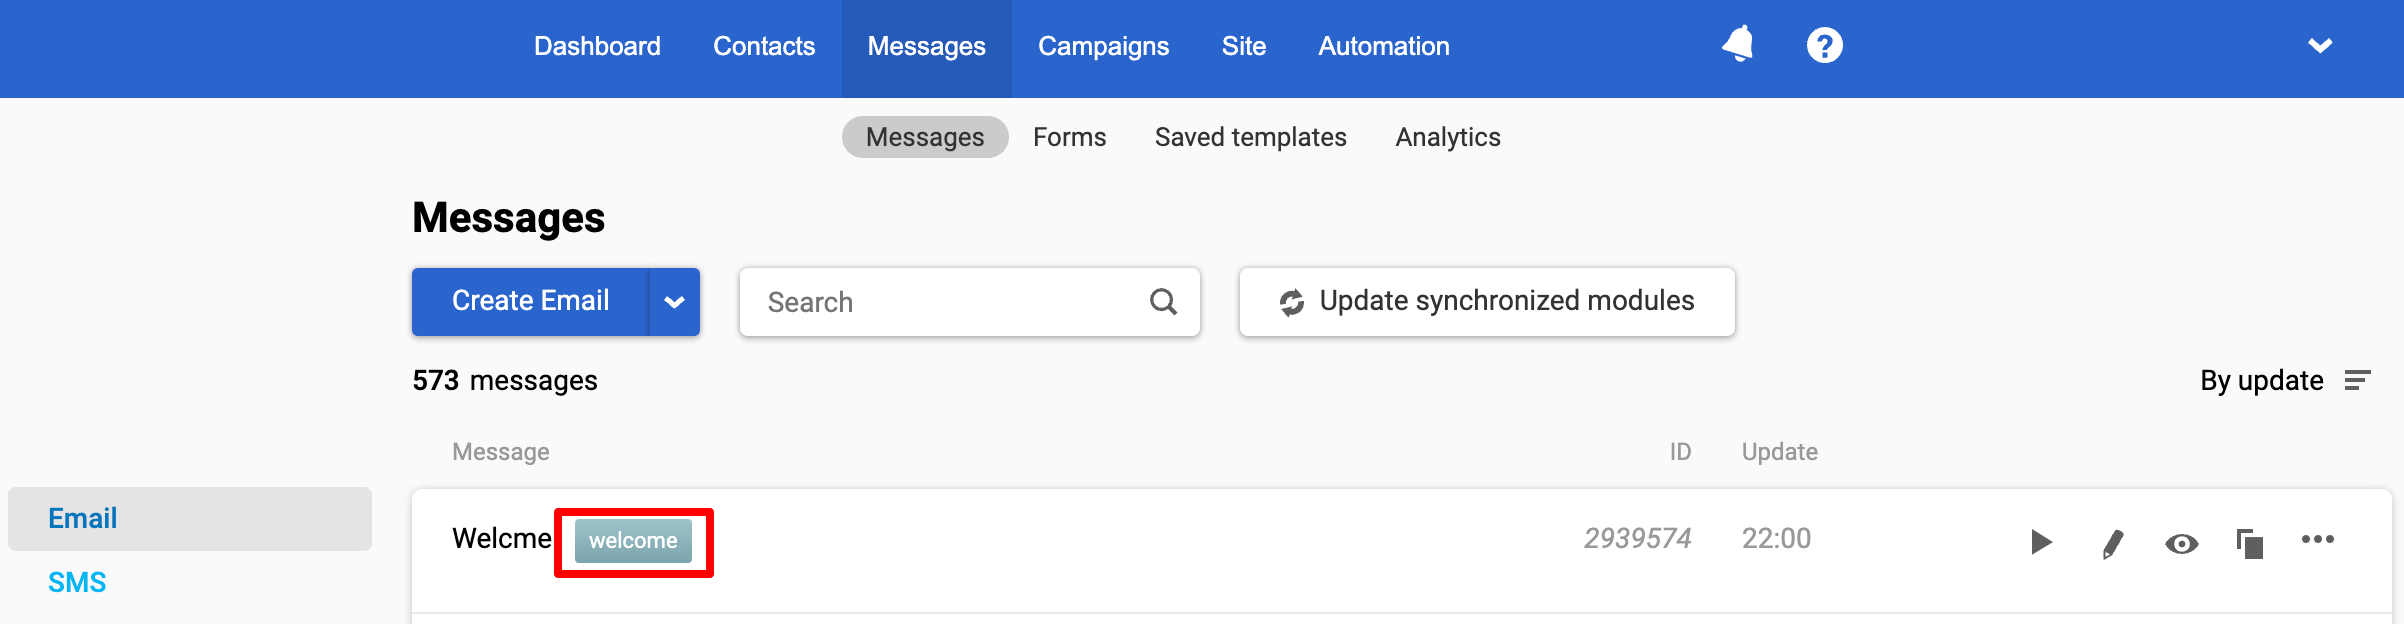The height and width of the screenshot is (624, 2404).
Task: Go to the Analytics tab
Action: click(1447, 137)
